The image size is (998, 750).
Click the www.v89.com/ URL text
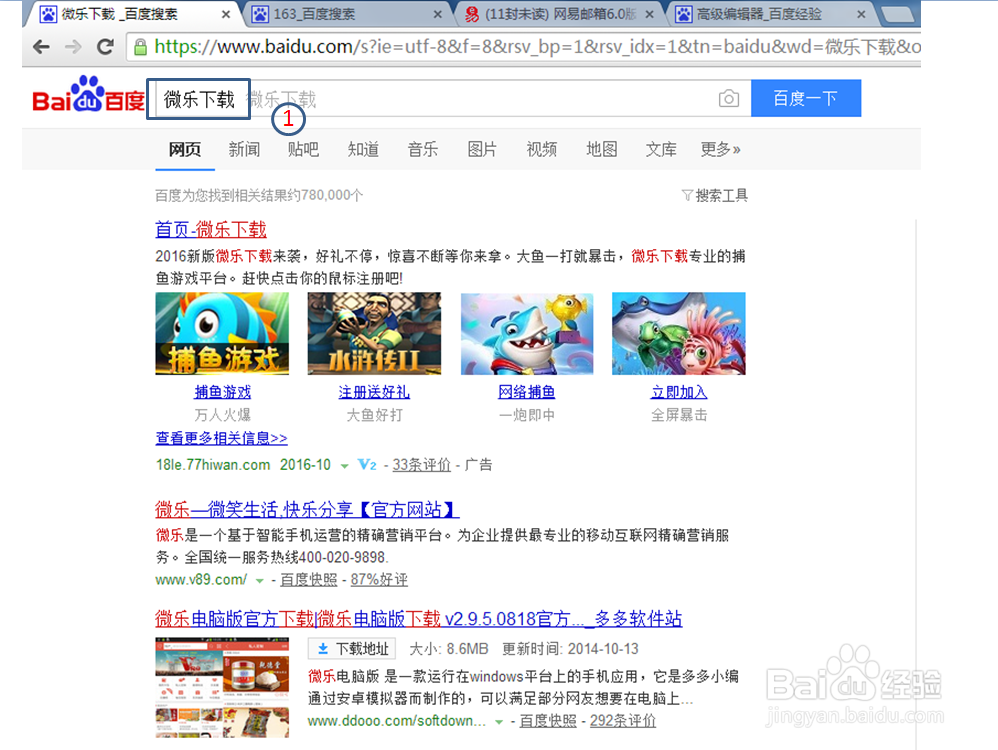[x=201, y=579]
